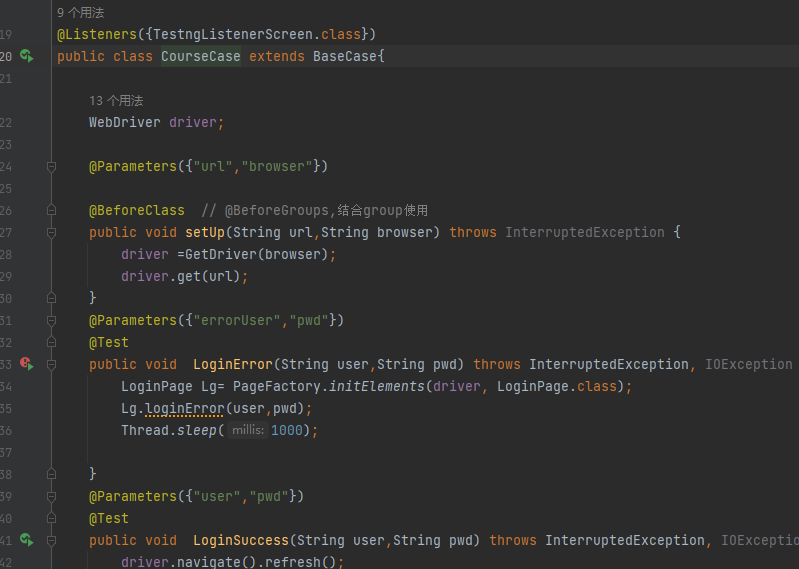Screen dimensions: 799x569
Task: Click the LoginError method name
Action: 233,364
